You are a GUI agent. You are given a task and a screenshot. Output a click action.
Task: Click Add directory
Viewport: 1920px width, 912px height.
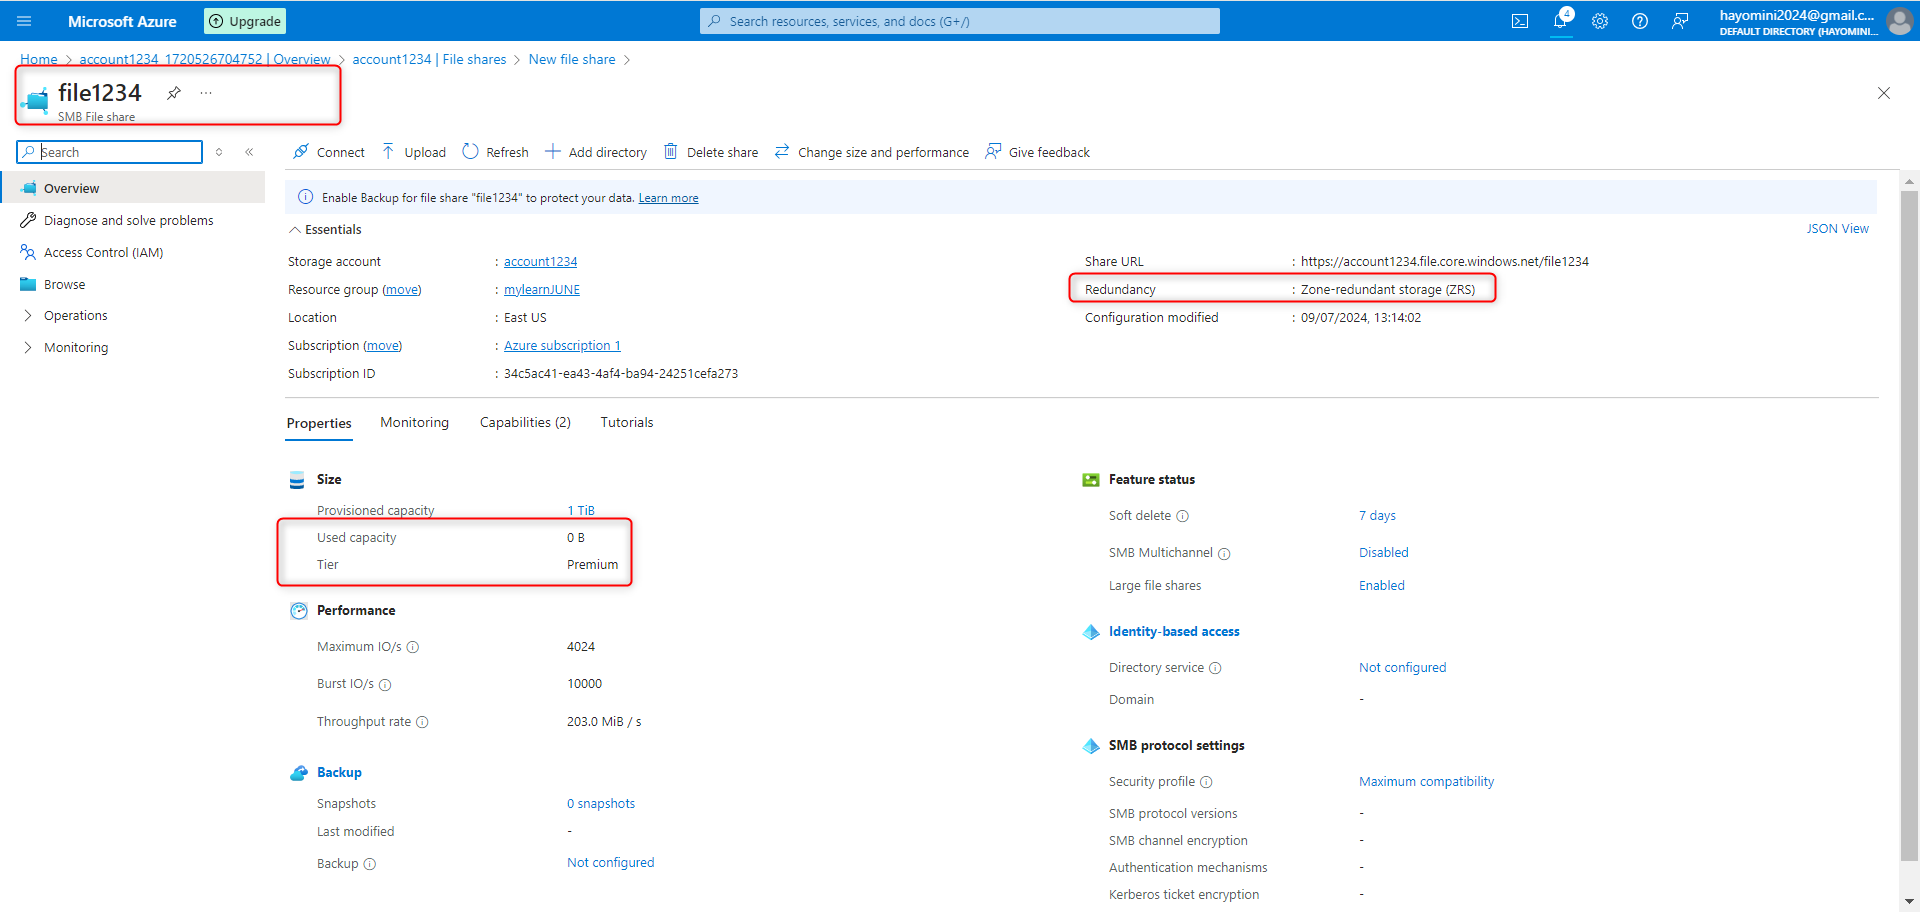[596, 152]
